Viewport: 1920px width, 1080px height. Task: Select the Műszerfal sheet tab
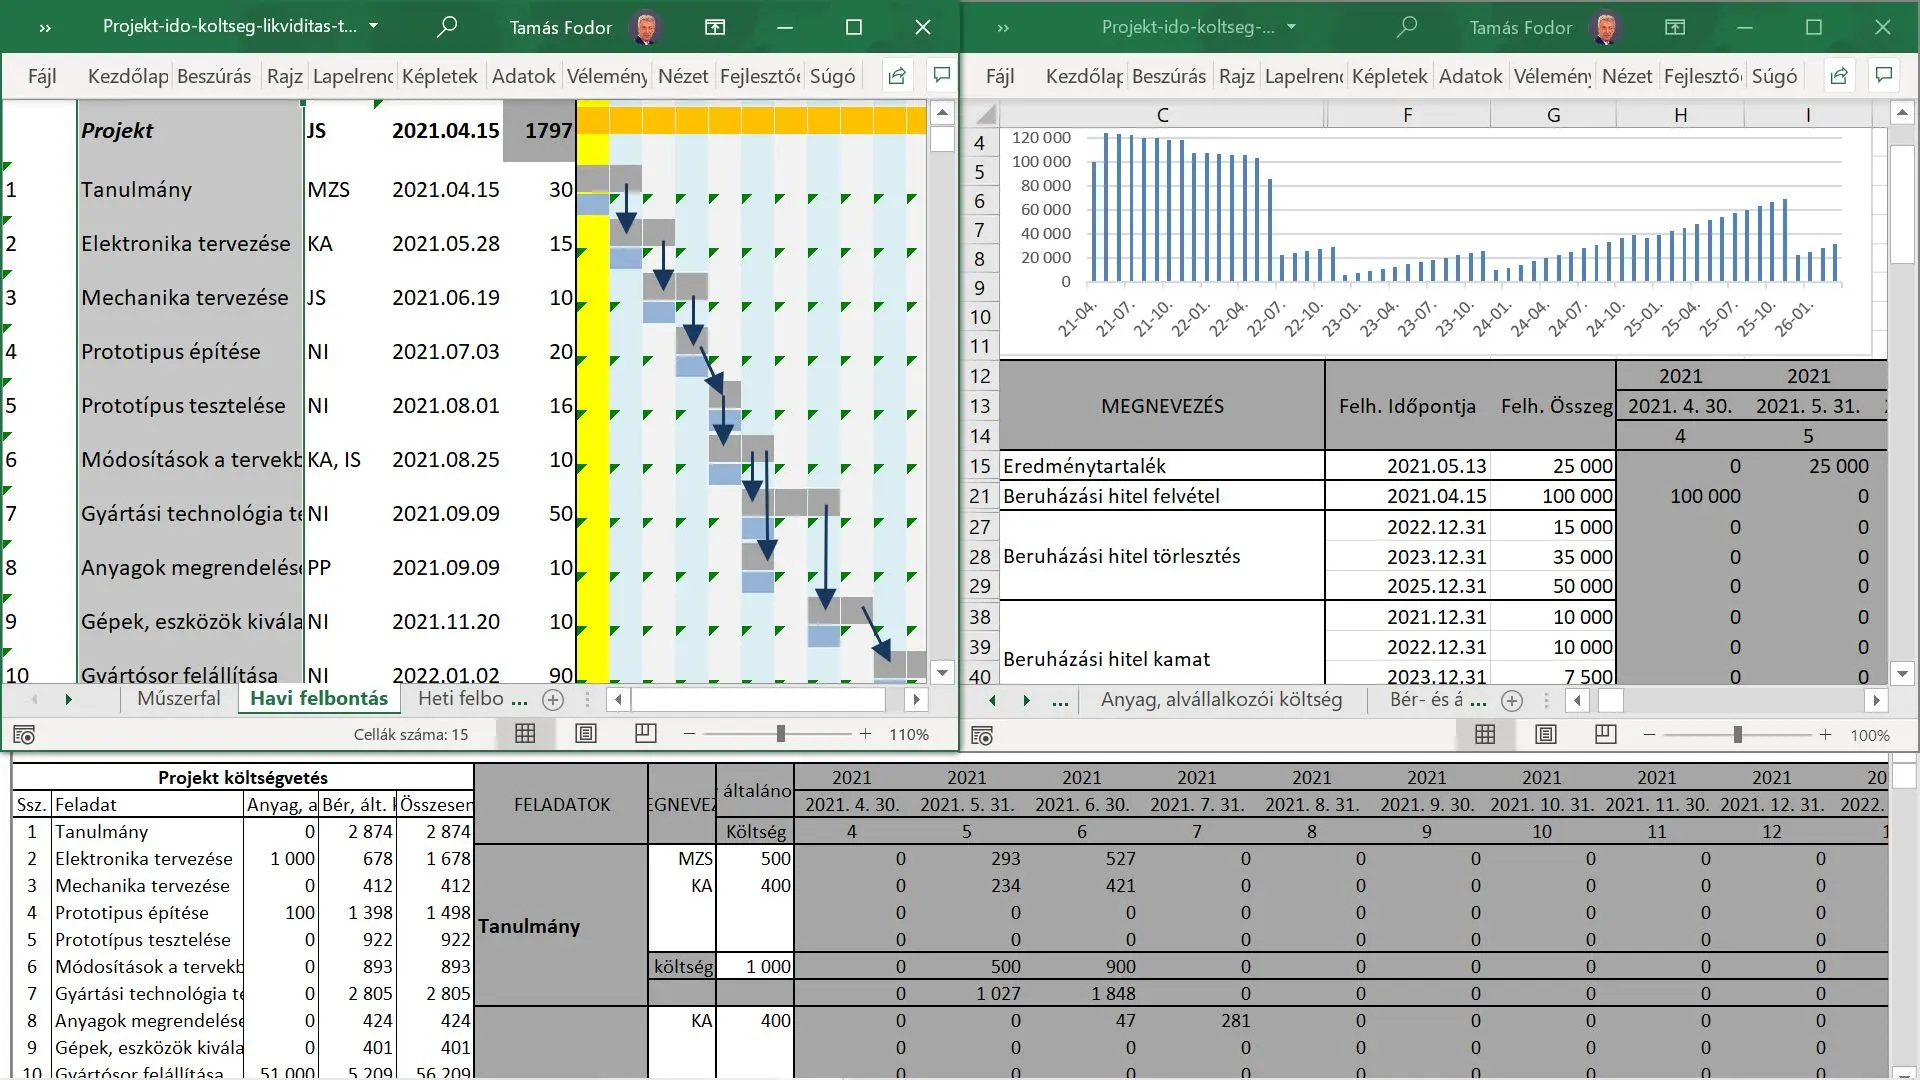point(178,699)
